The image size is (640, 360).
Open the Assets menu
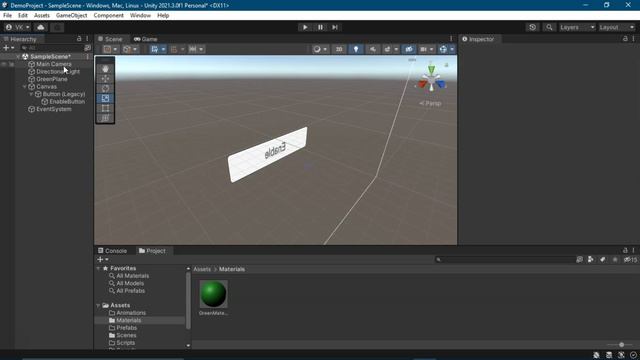(x=42, y=16)
